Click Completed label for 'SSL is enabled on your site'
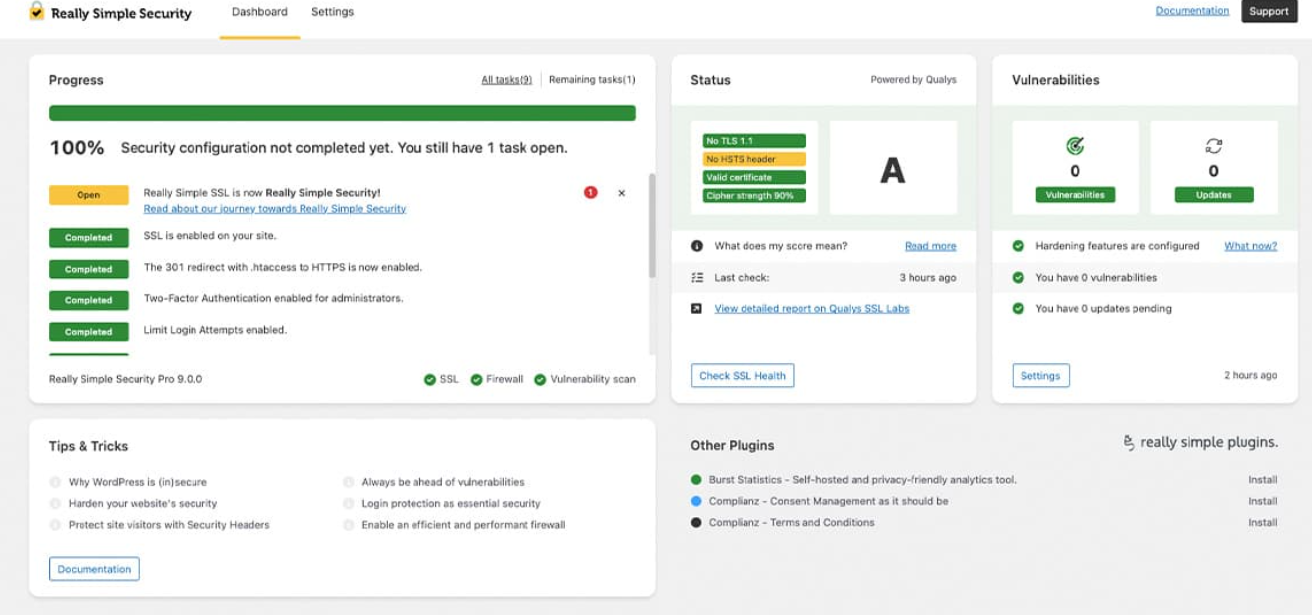The image size is (1312, 615). 89,238
